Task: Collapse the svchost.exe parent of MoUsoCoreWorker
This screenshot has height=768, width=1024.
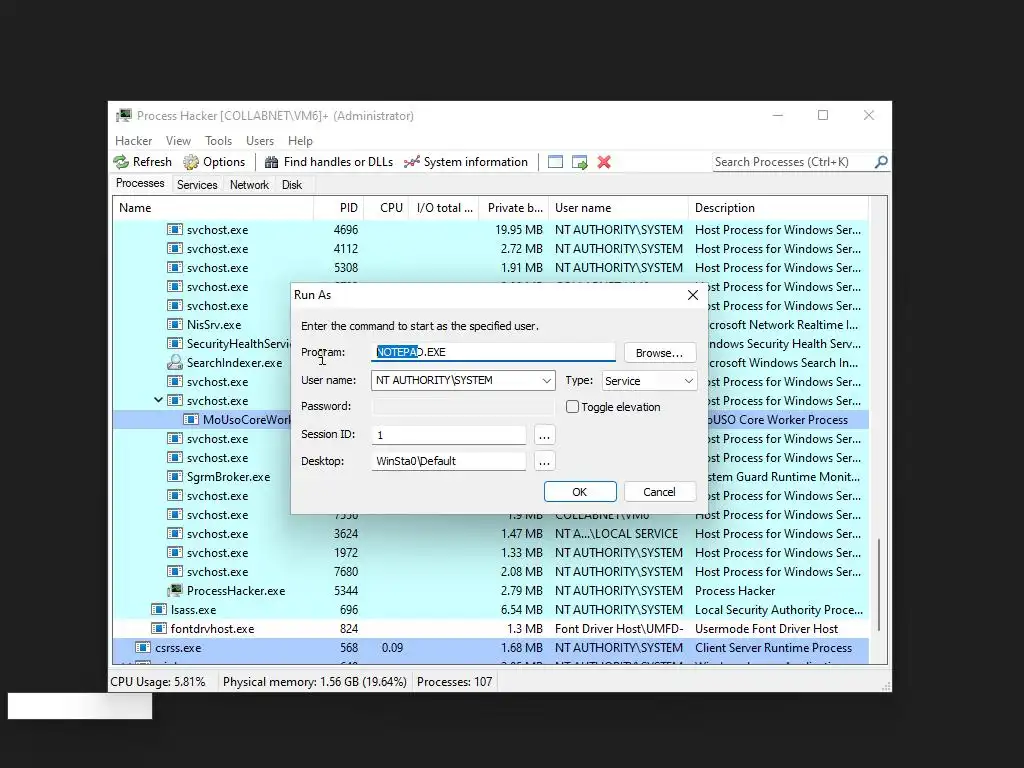Action: (x=158, y=400)
